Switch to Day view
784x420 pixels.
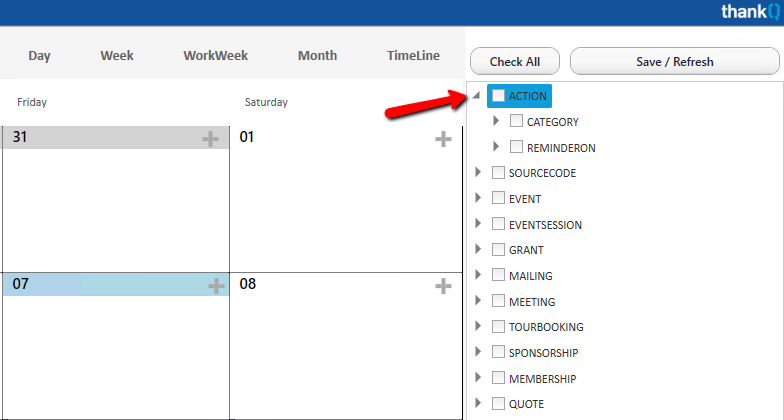pyautogui.click(x=39, y=56)
